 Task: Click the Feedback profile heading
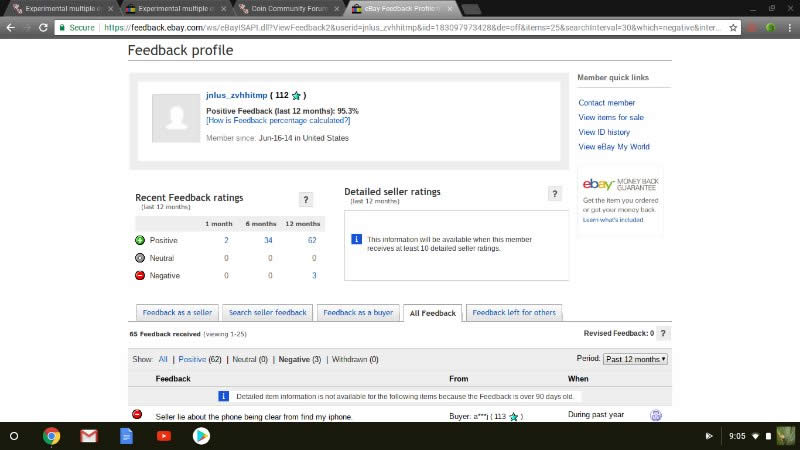(181, 51)
